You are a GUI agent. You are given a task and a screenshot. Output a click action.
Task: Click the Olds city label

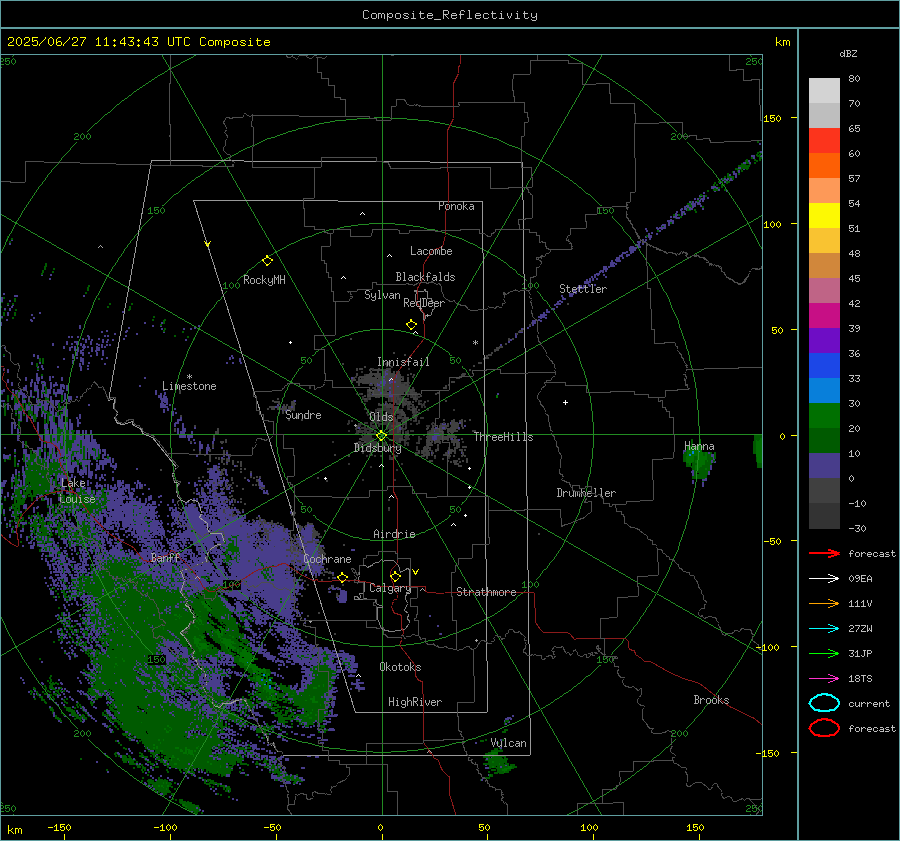tap(381, 417)
